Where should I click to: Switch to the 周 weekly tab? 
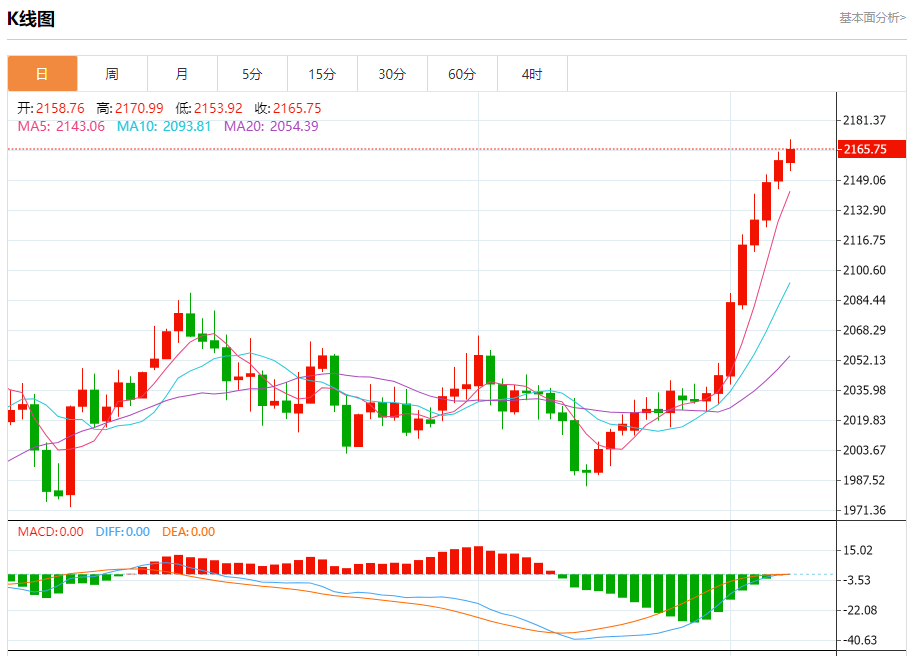click(112, 74)
